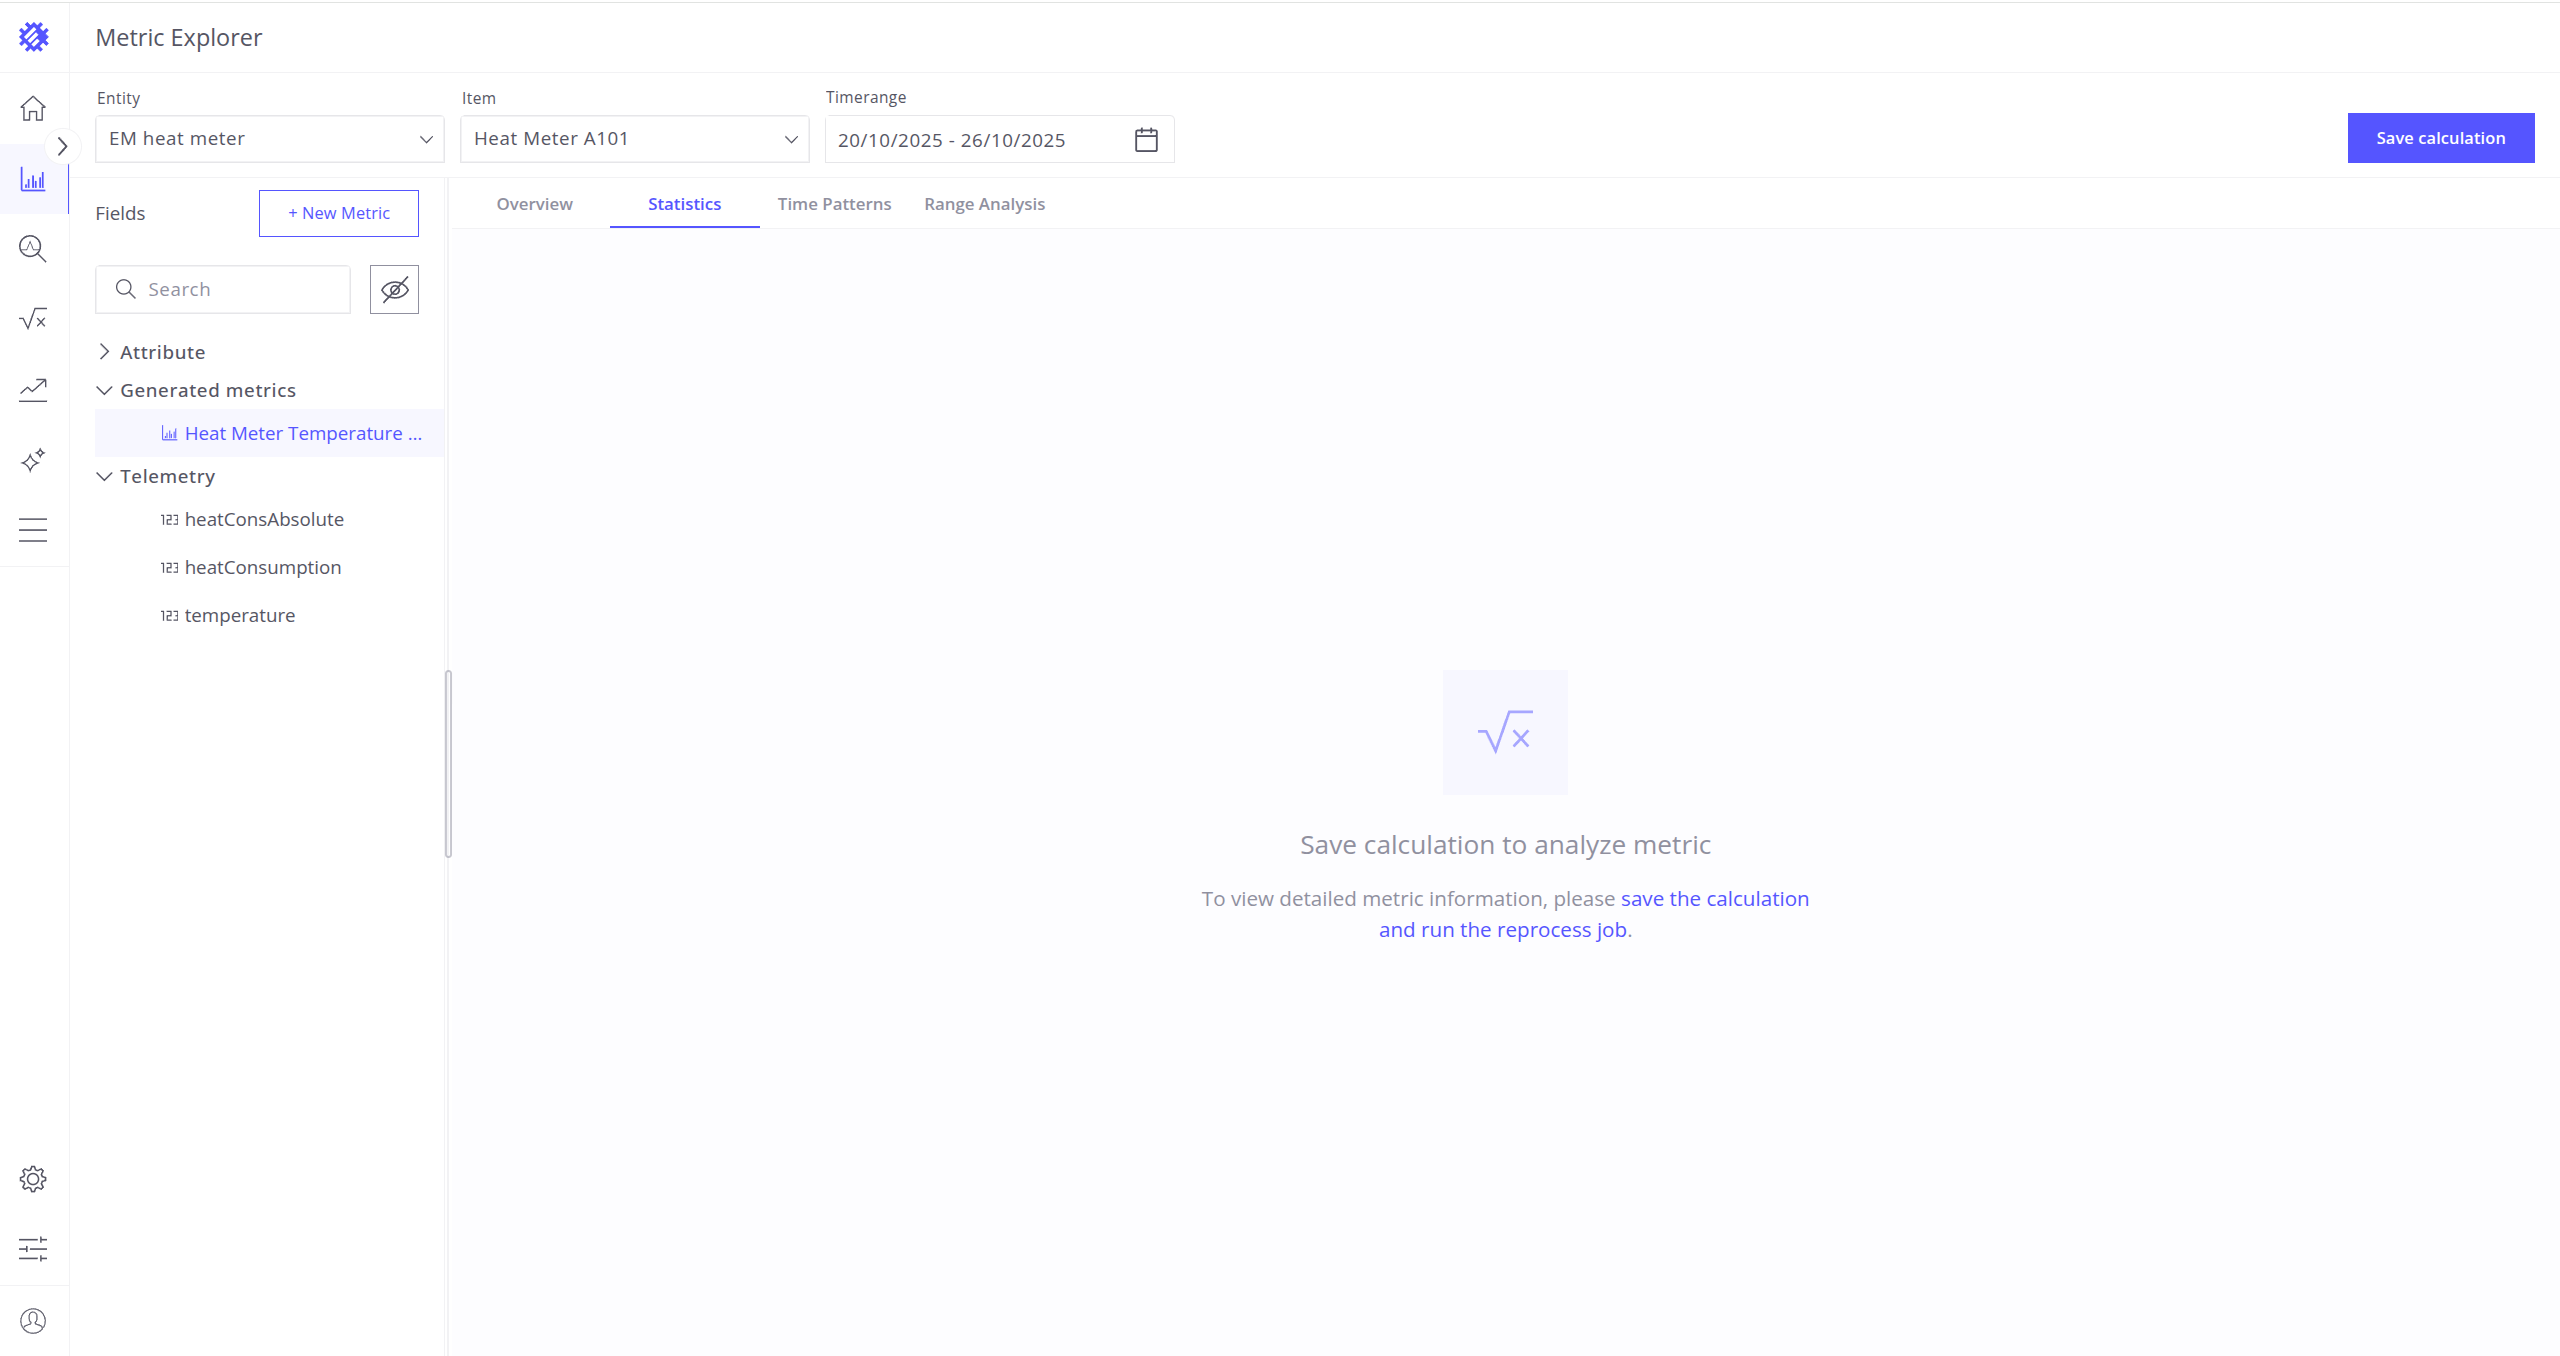Open the trend line chart sidebar icon
2560x1356 pixels.
click(x=33, y=389)
